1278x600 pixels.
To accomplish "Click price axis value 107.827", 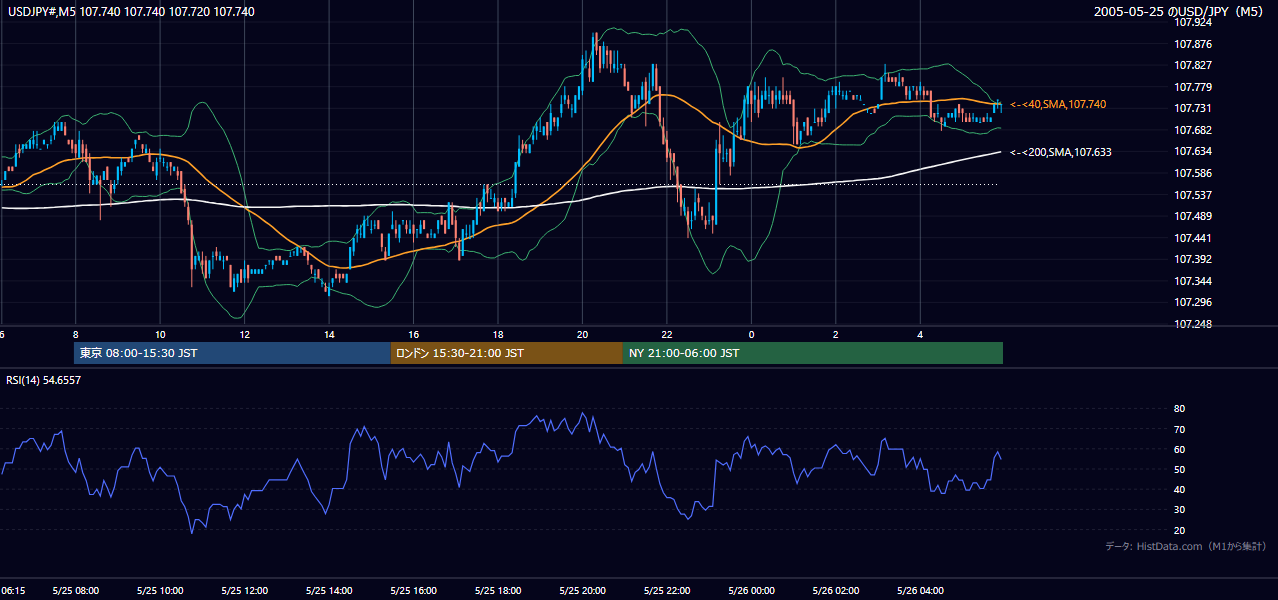I will (1194, 65).
